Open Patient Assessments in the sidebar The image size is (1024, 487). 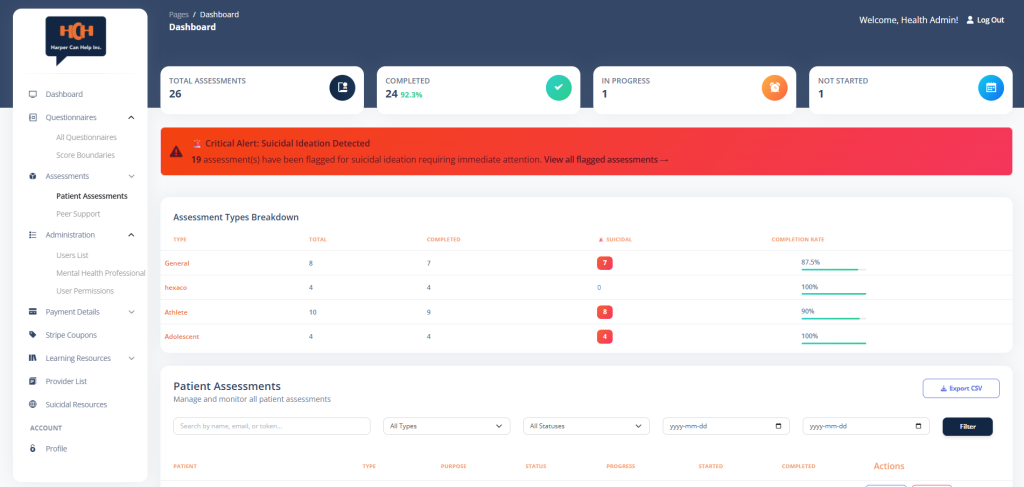point(92,196)
